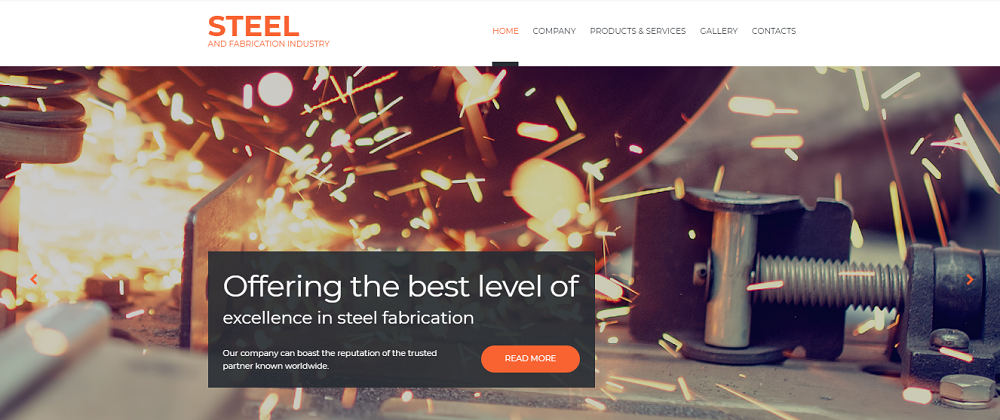This screenshot has height=420, width=1000.
Task: Navigate to the Company page
Action: tap(554, 31)
